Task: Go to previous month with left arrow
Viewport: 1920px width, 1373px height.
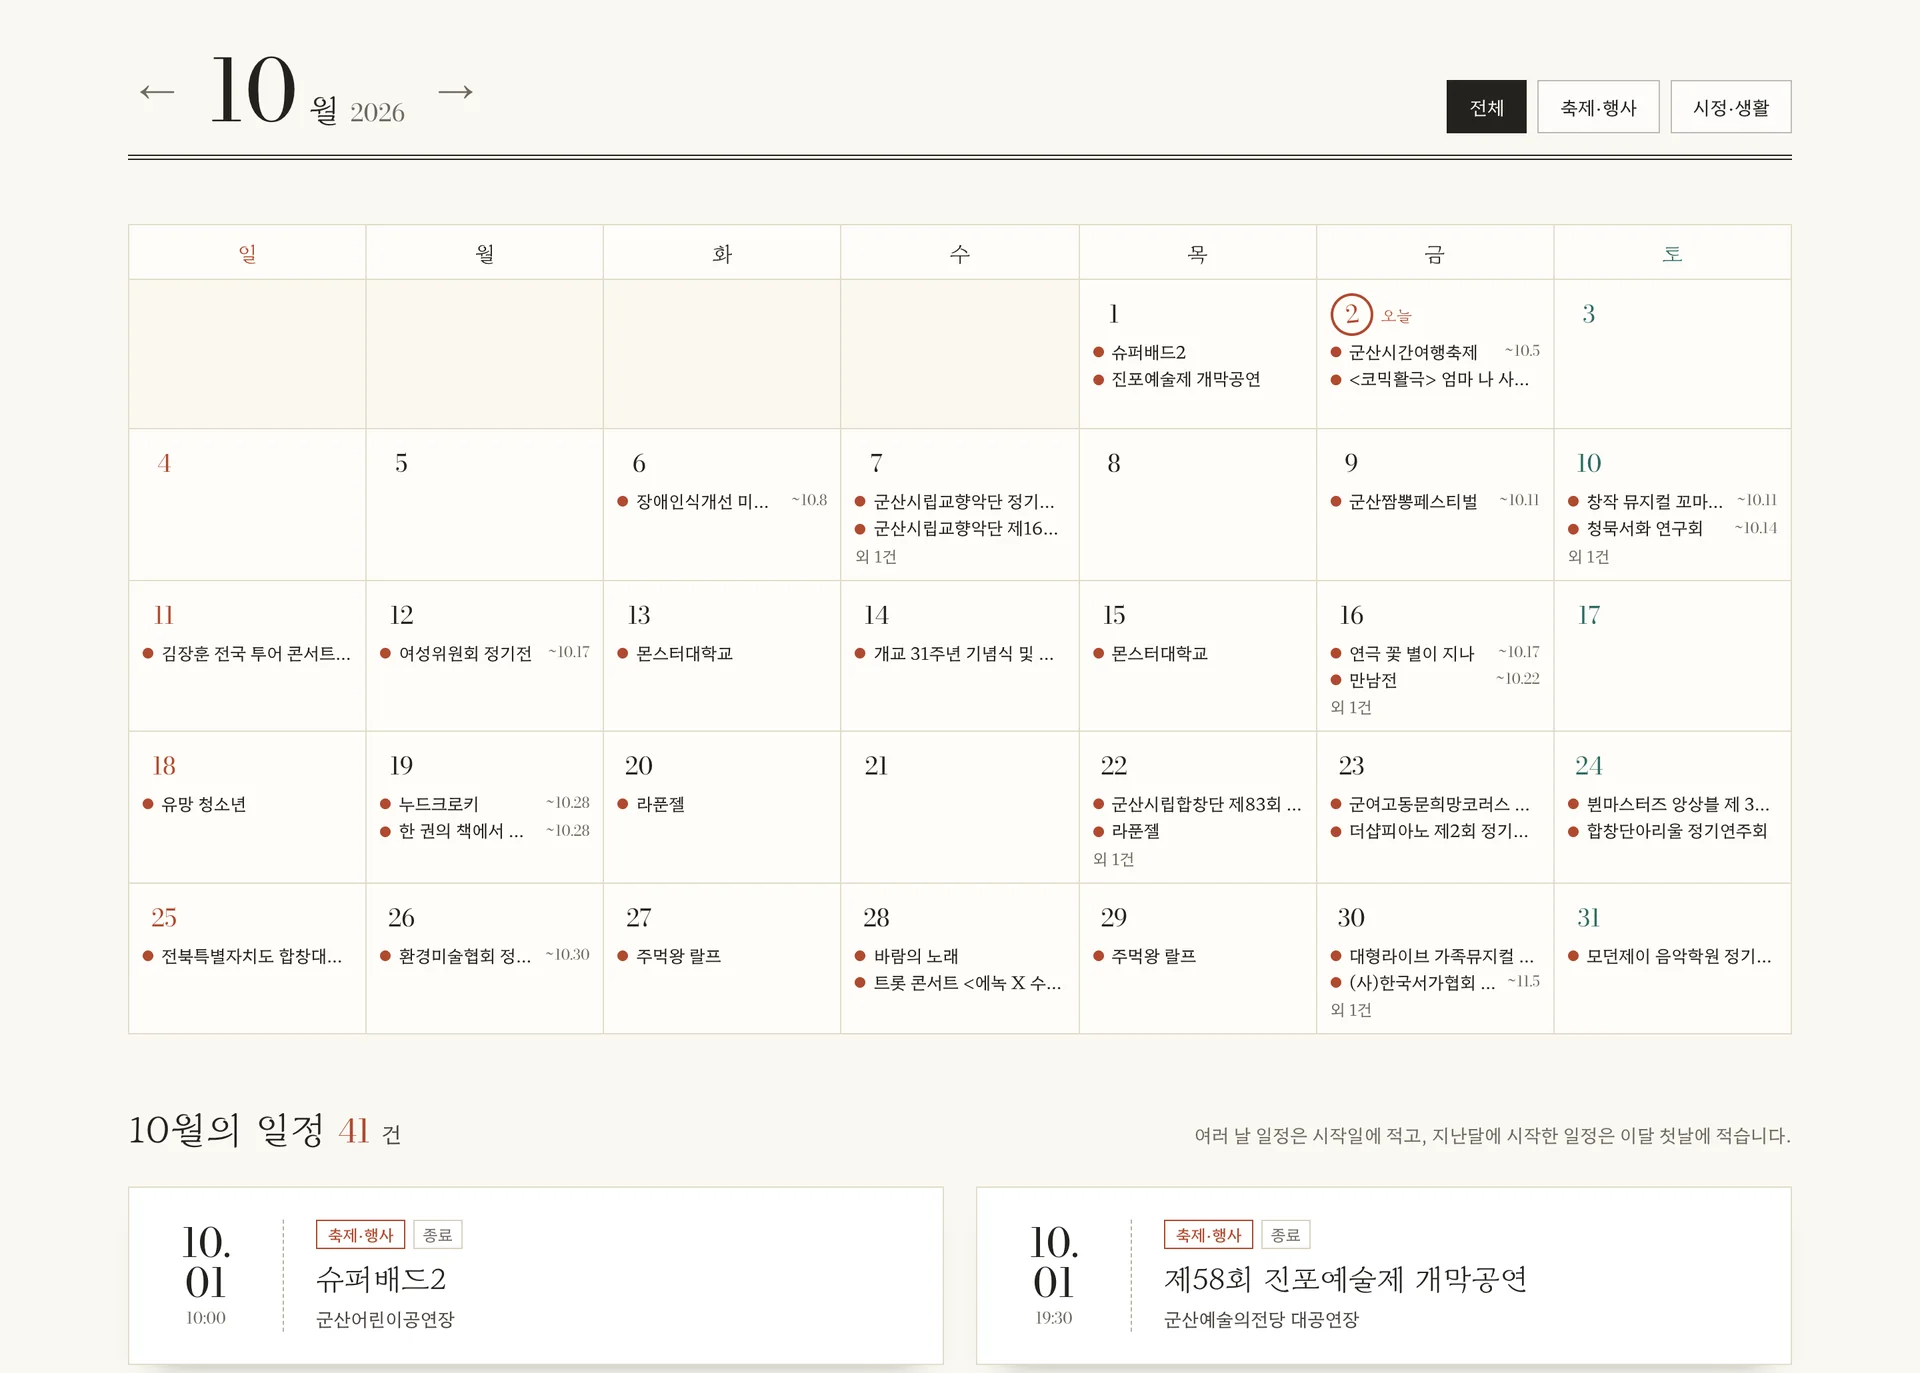Action: click(x=157, y=93)
